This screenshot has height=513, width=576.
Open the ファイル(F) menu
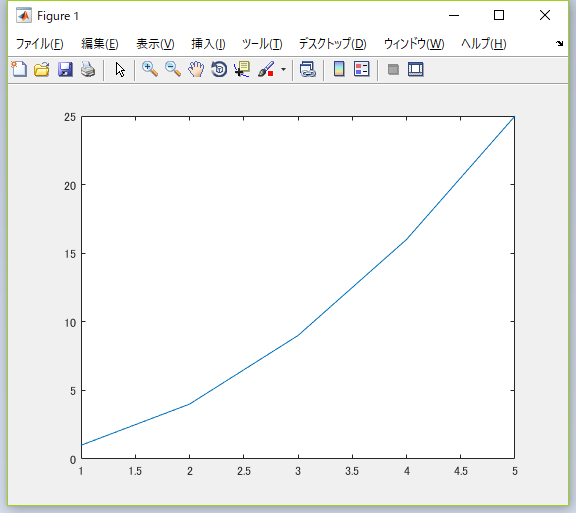[40, 44]
